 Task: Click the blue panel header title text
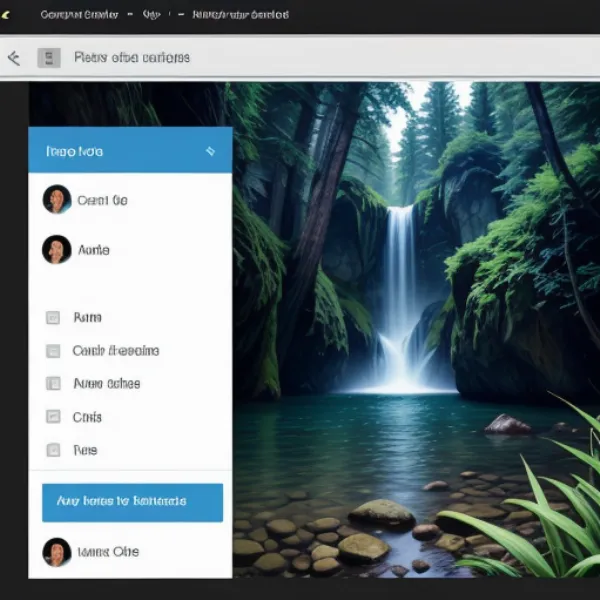[75, 151]
